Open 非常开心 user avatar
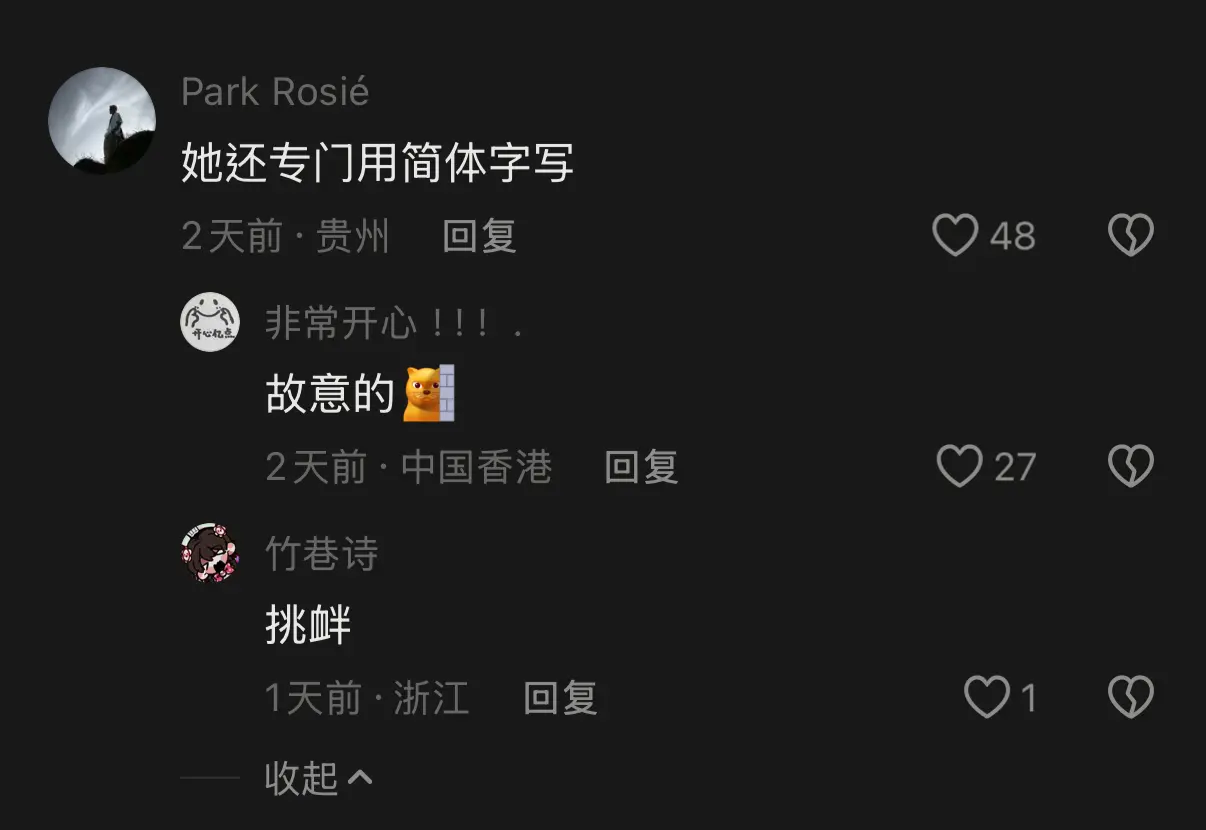This screenshot has height=830, width=1206. pos(210,323)
